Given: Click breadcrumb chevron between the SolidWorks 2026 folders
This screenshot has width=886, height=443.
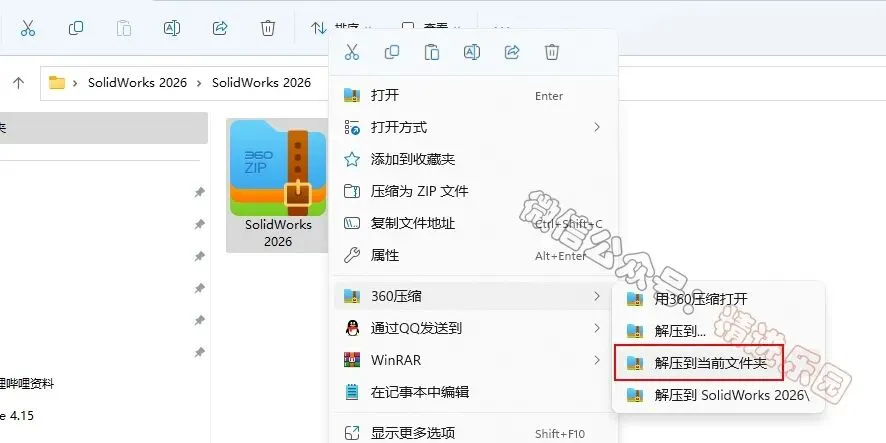Looking at the screenshot, I should (199, 83).
